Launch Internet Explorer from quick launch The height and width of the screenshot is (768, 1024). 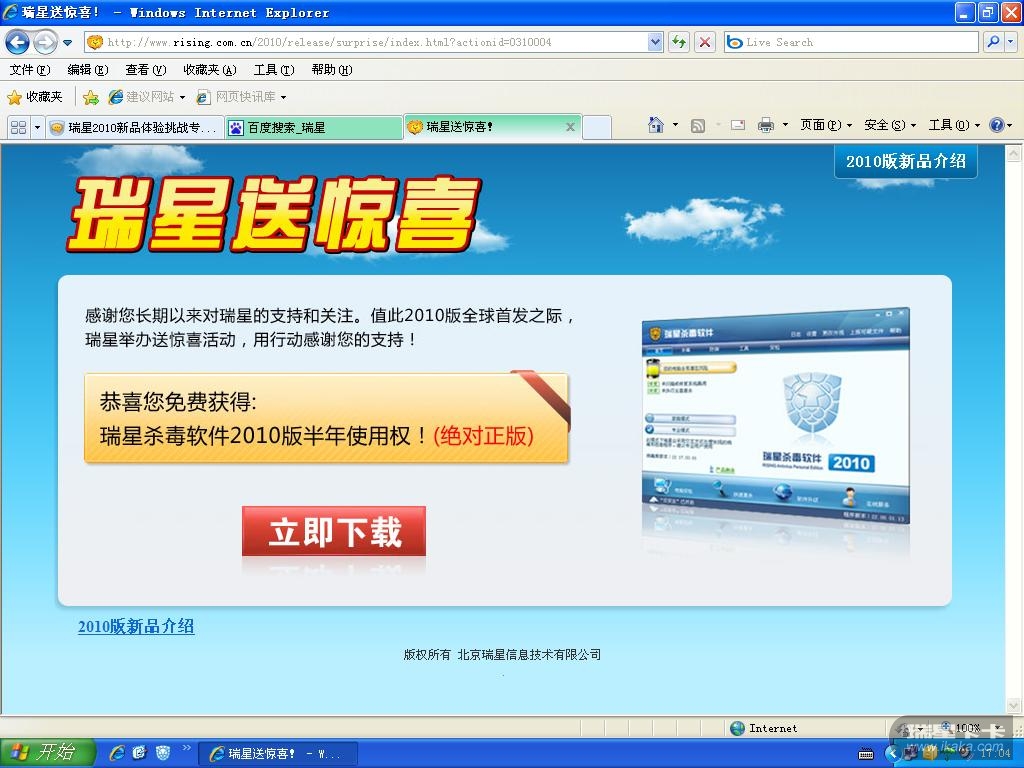[117, 753]
